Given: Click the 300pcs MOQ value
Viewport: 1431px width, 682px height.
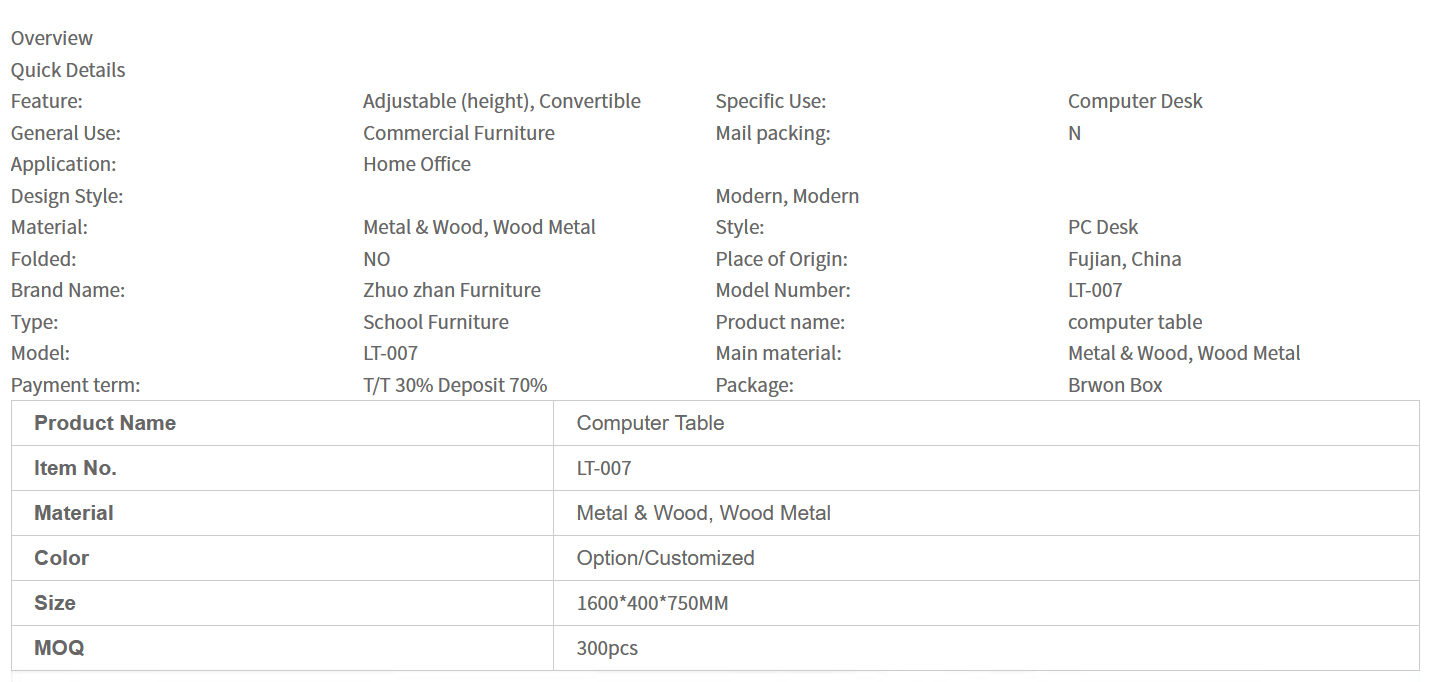Looking at the screenshot, I should 607,648.
